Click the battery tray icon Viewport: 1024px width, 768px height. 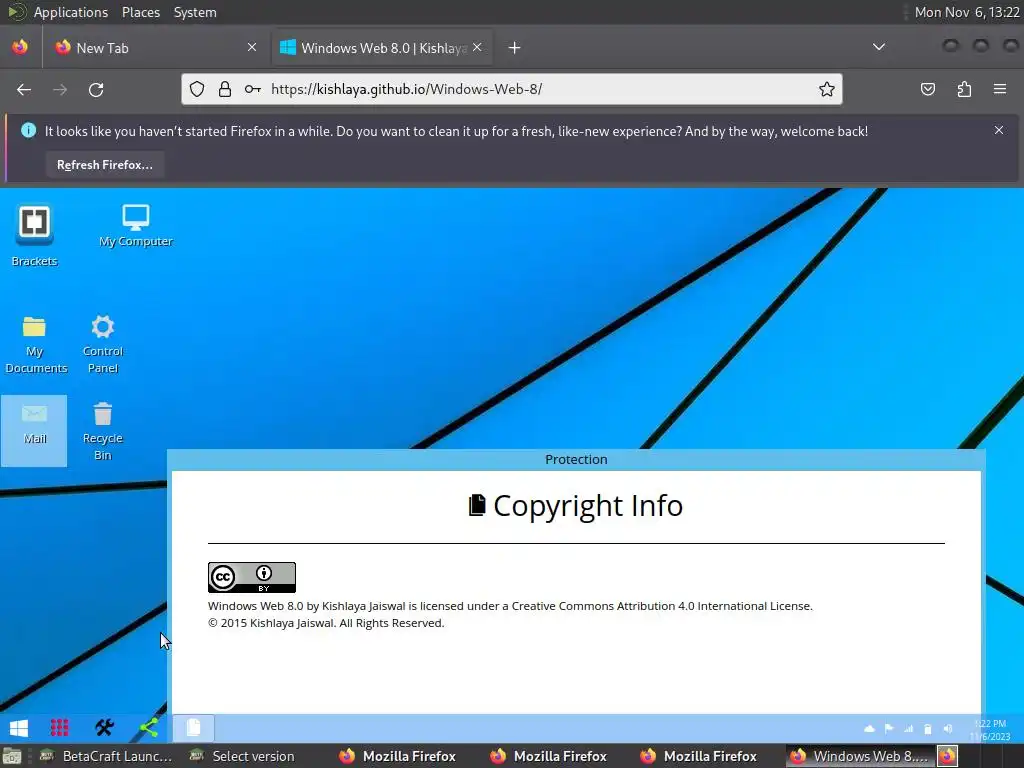point(928,729)
